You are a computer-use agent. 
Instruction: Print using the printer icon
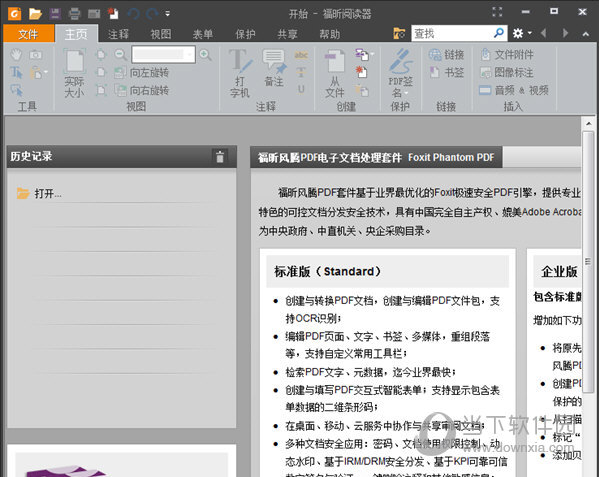pyautogui.click(x=74, y=14)
